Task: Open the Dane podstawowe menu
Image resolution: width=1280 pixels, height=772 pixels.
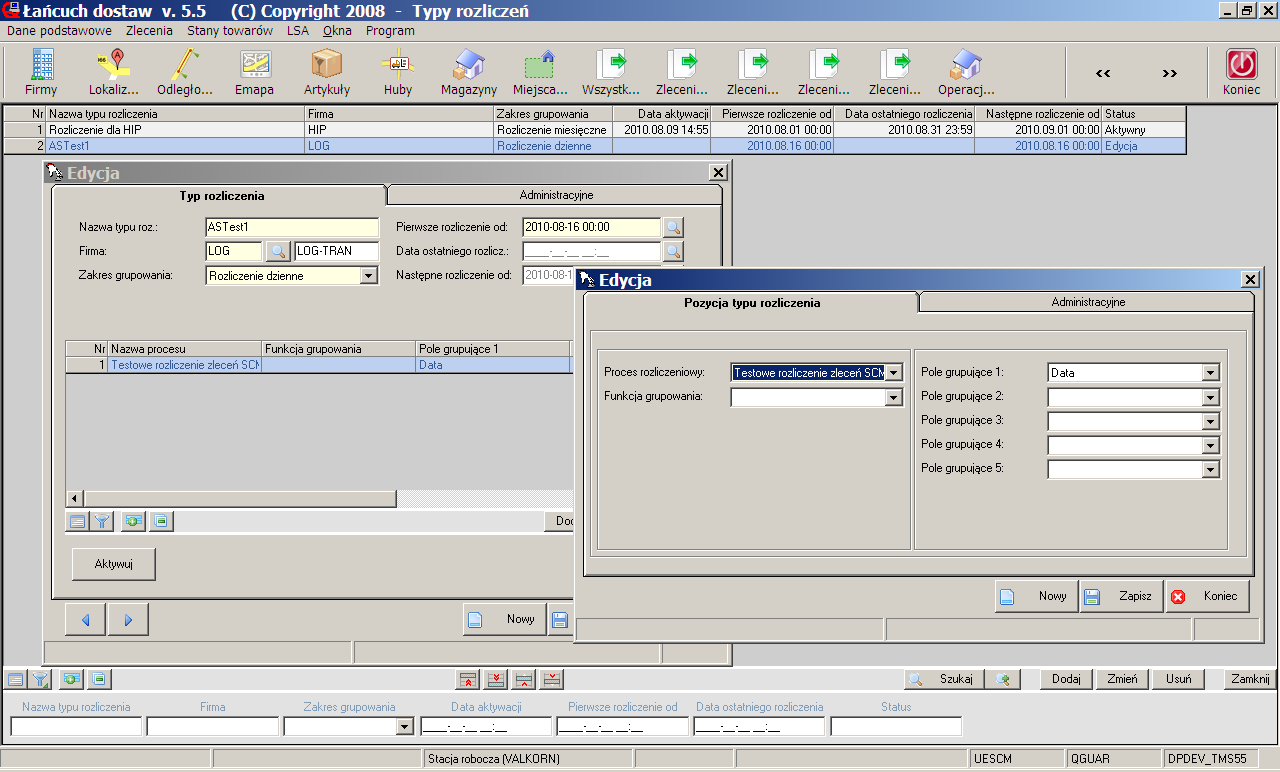Action: [x=59, y=31]
